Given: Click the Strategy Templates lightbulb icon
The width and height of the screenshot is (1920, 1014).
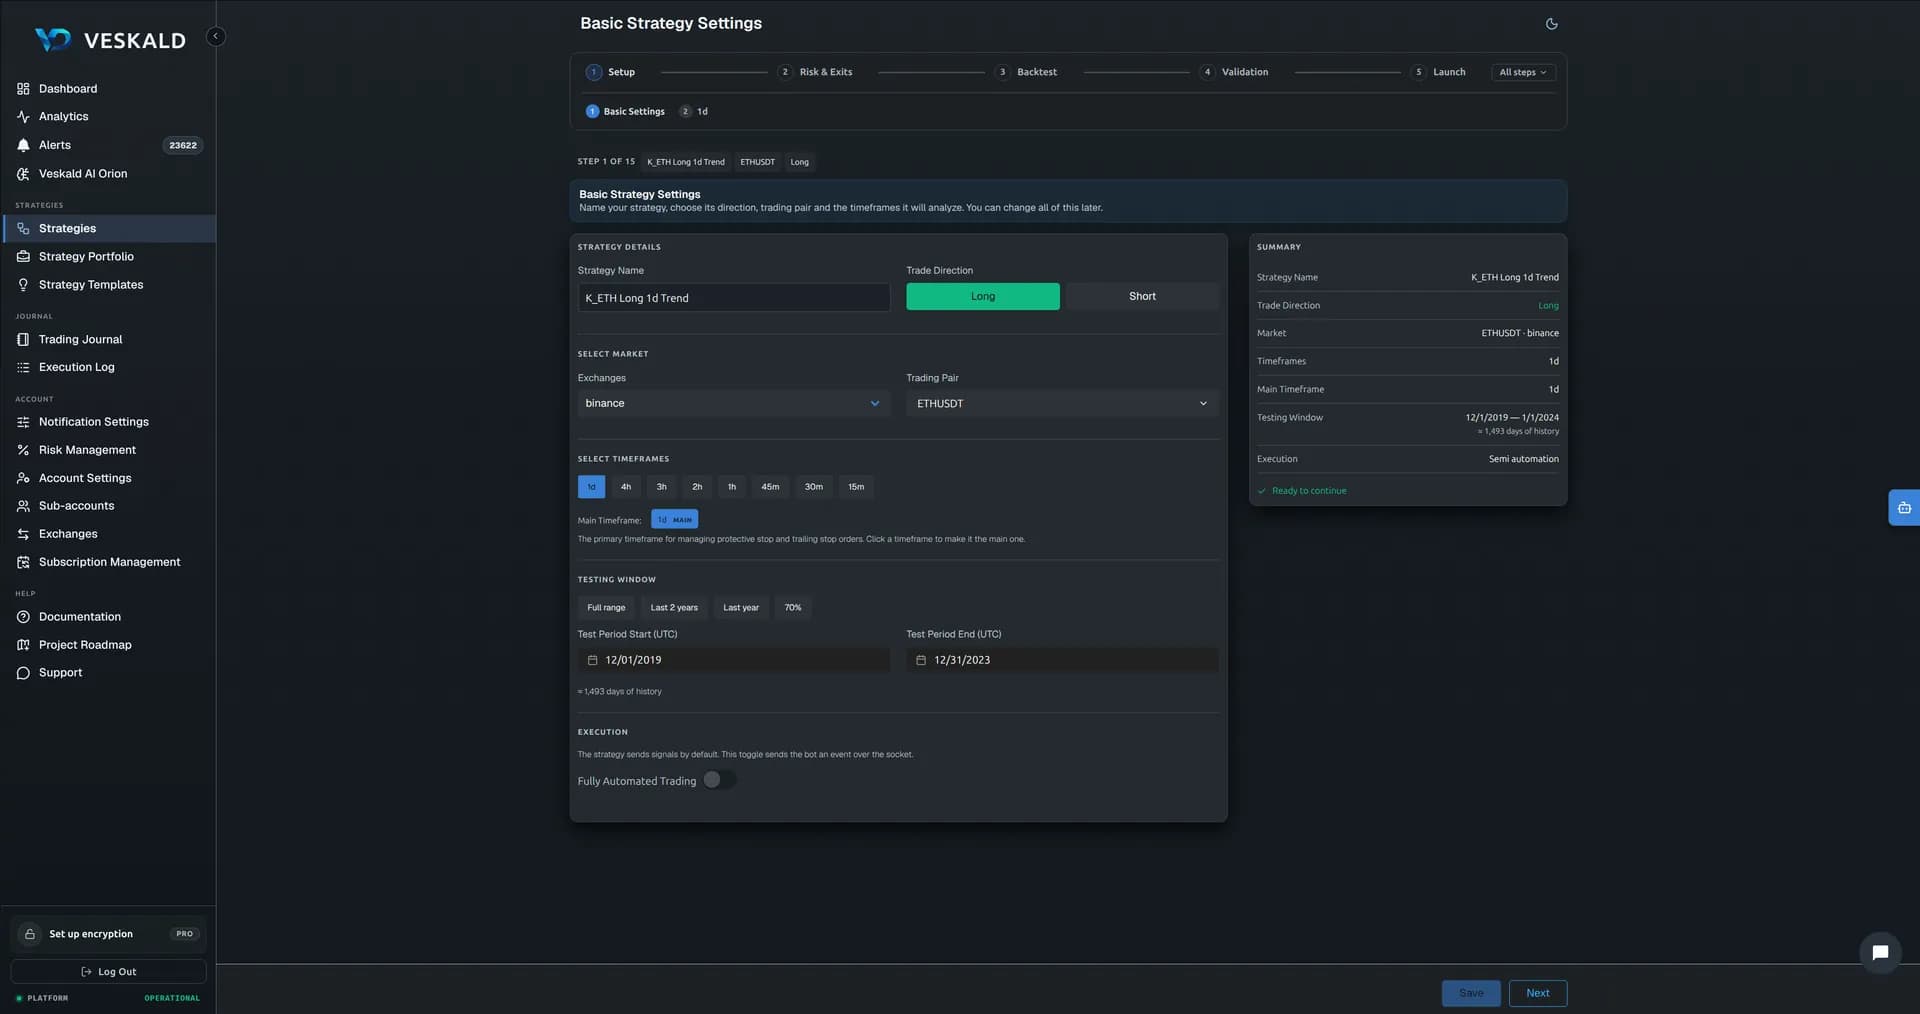Looking at the screenshot, I should (23, 285).
